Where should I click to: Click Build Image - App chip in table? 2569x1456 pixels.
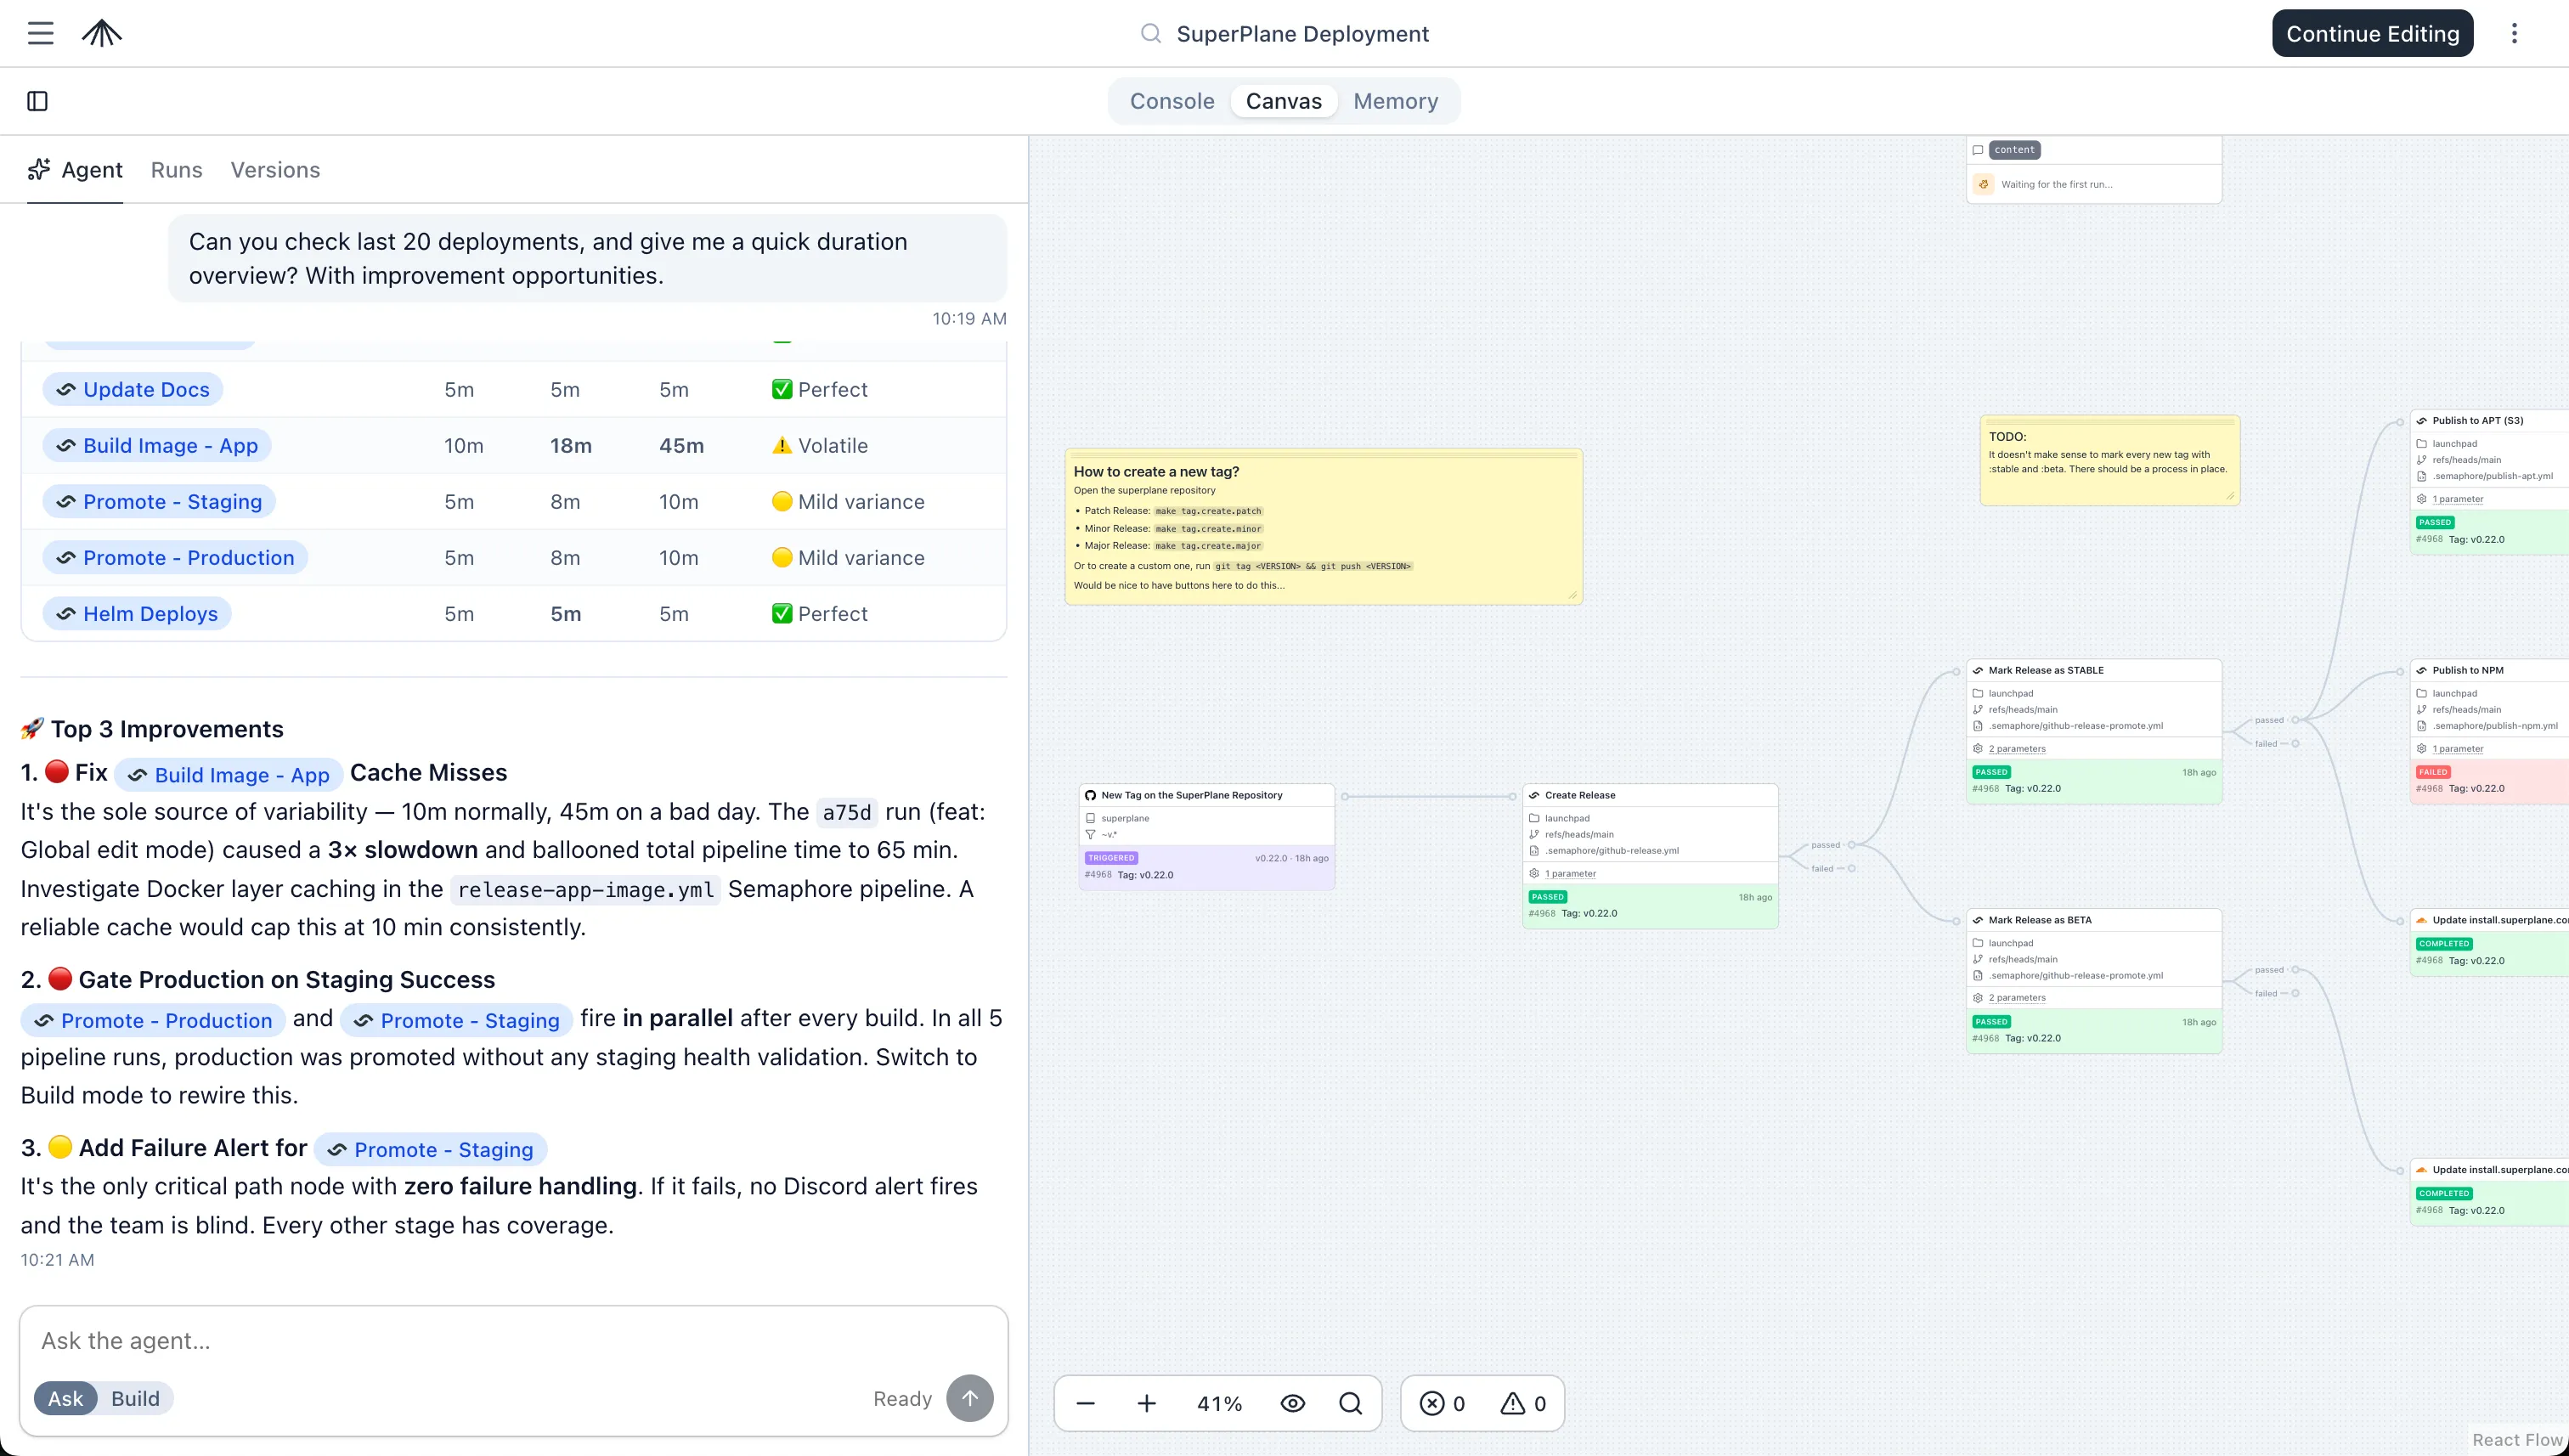pyautogui.click(x=157, y=445)
